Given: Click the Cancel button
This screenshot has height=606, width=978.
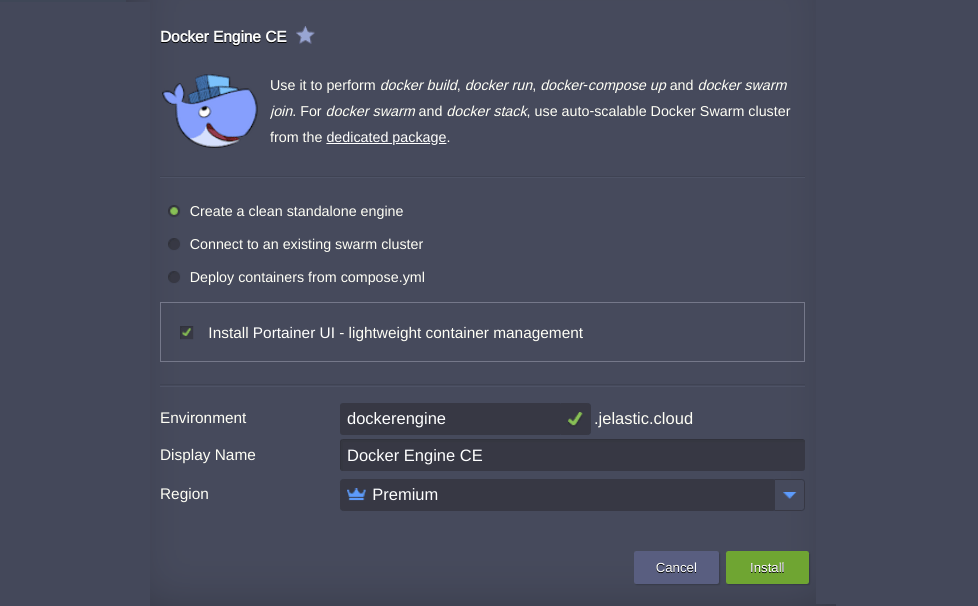Looking at the screenshot, I should coord(676,567).
